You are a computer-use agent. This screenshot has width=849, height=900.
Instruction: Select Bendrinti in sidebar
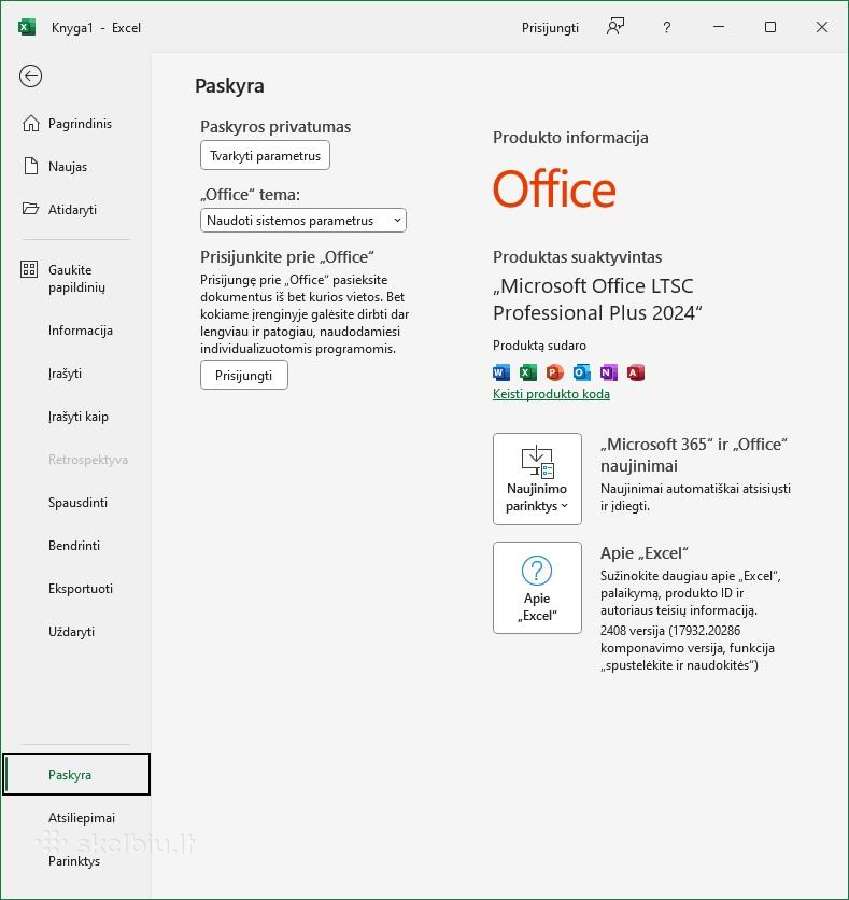coord(76,545)
